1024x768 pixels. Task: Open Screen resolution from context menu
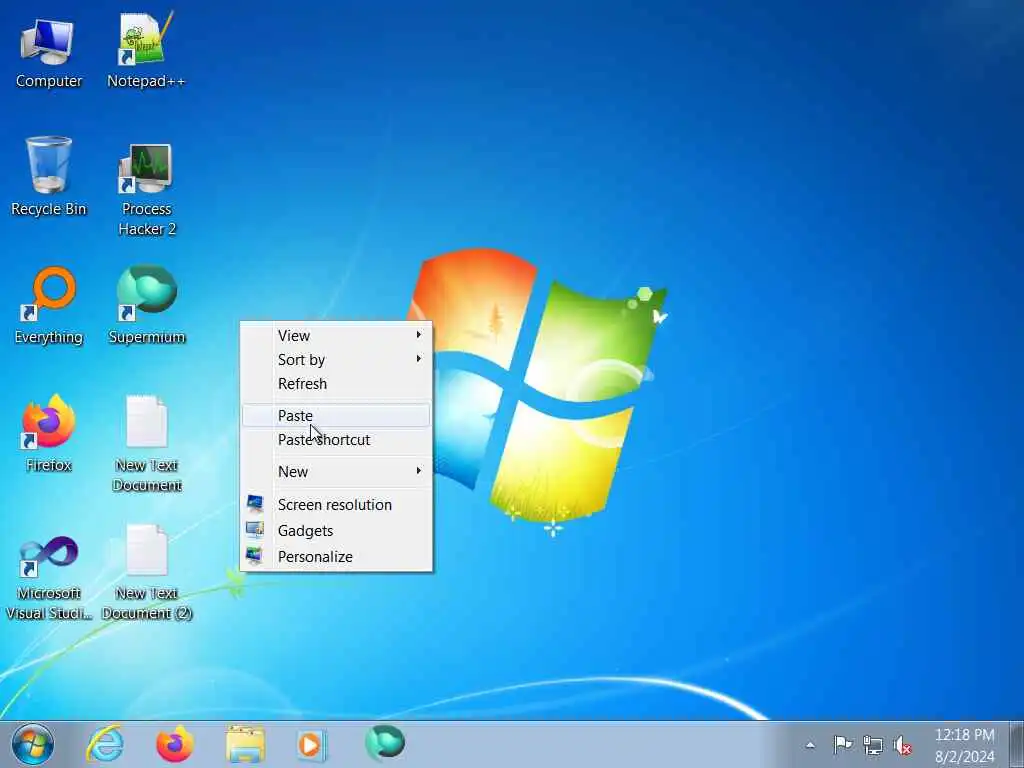336,505
